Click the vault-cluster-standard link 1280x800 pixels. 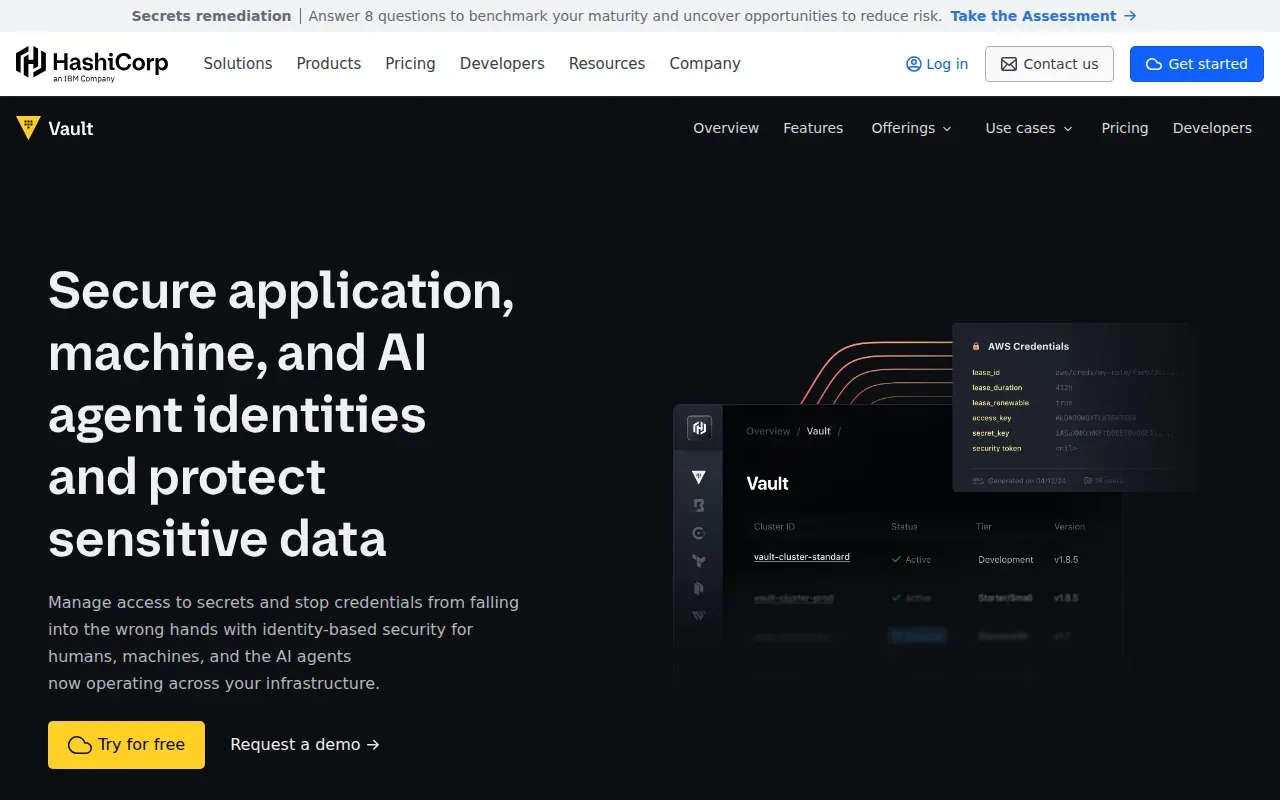[x=802, y=557]
